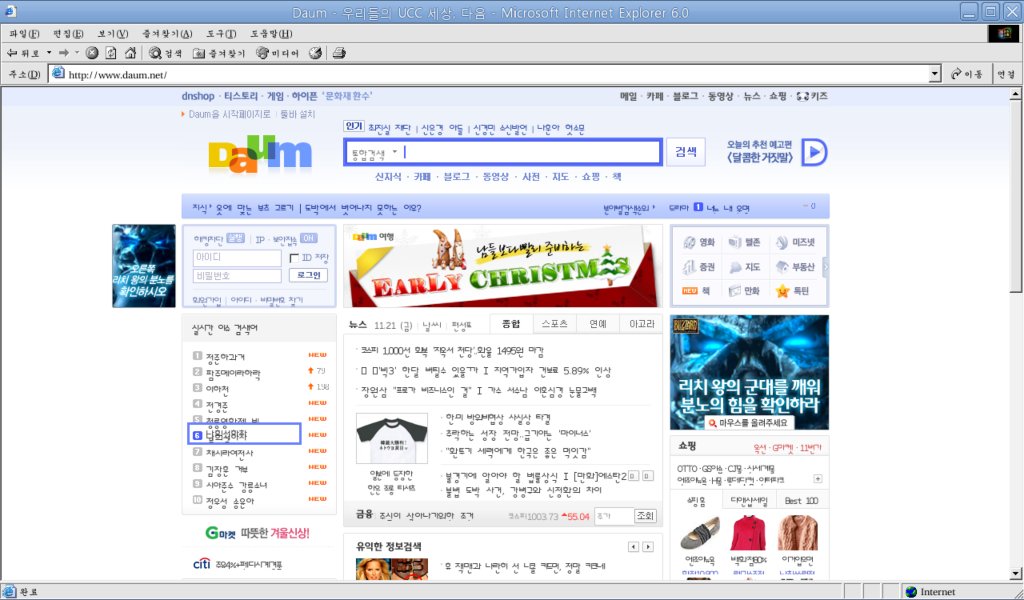Expand the shopping mall list plus button
Image resolution: width=1024 pixels, height=600 pixels.
[x=817, y=479]
